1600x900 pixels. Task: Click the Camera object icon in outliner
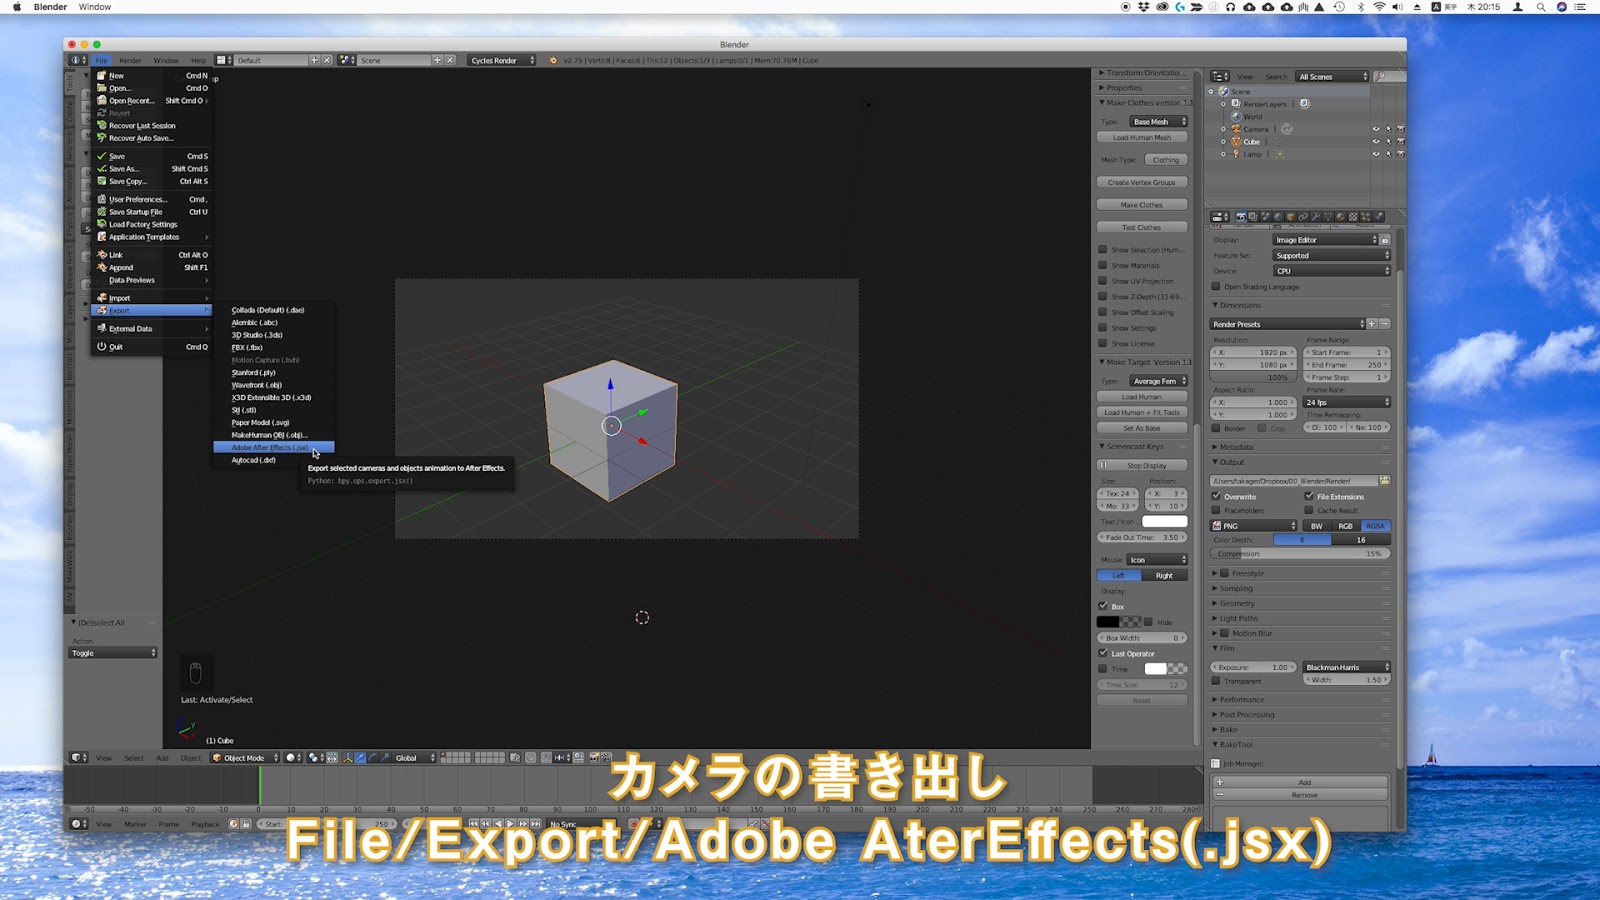pos(1236,129)
